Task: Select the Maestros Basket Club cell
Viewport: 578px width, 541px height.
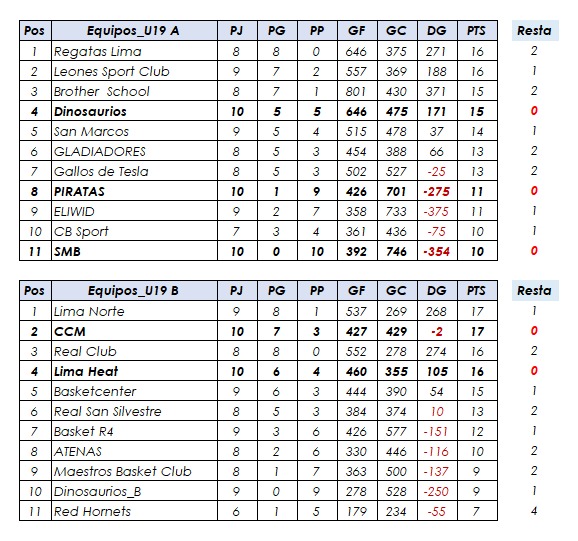Action: point(135,471)
